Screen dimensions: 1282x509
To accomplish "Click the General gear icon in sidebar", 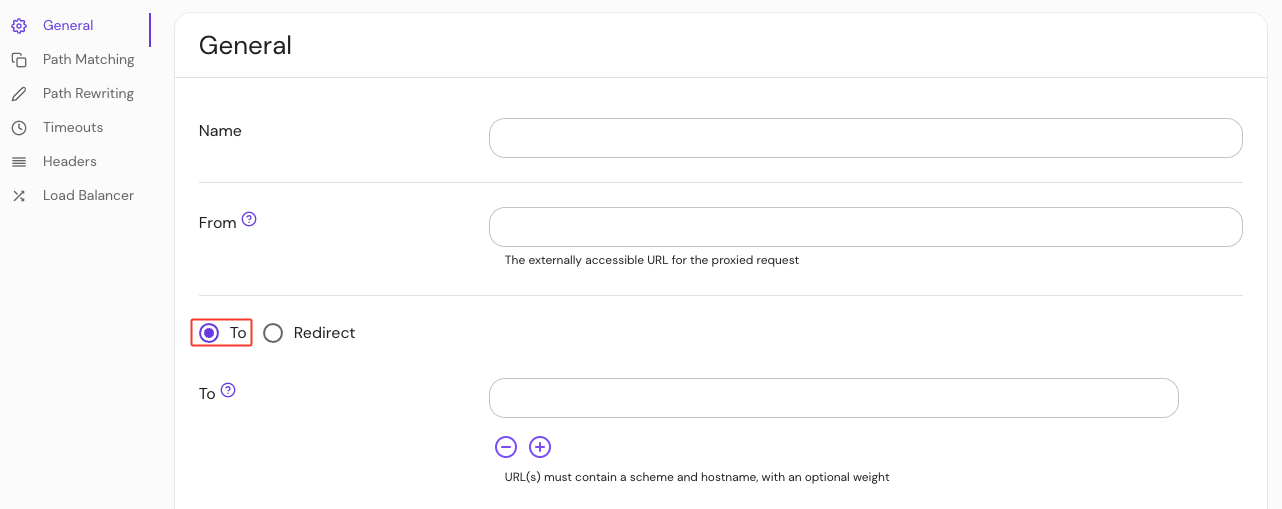I will tap(19, 26).
